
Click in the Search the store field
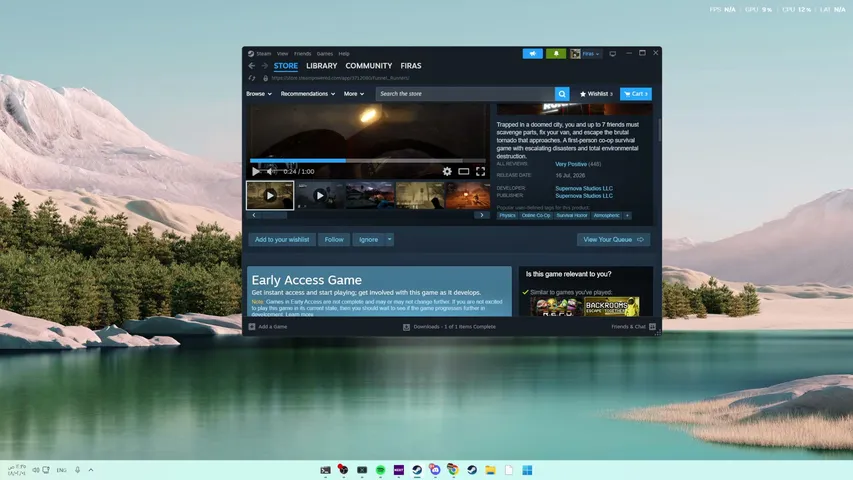coord(465,94)
